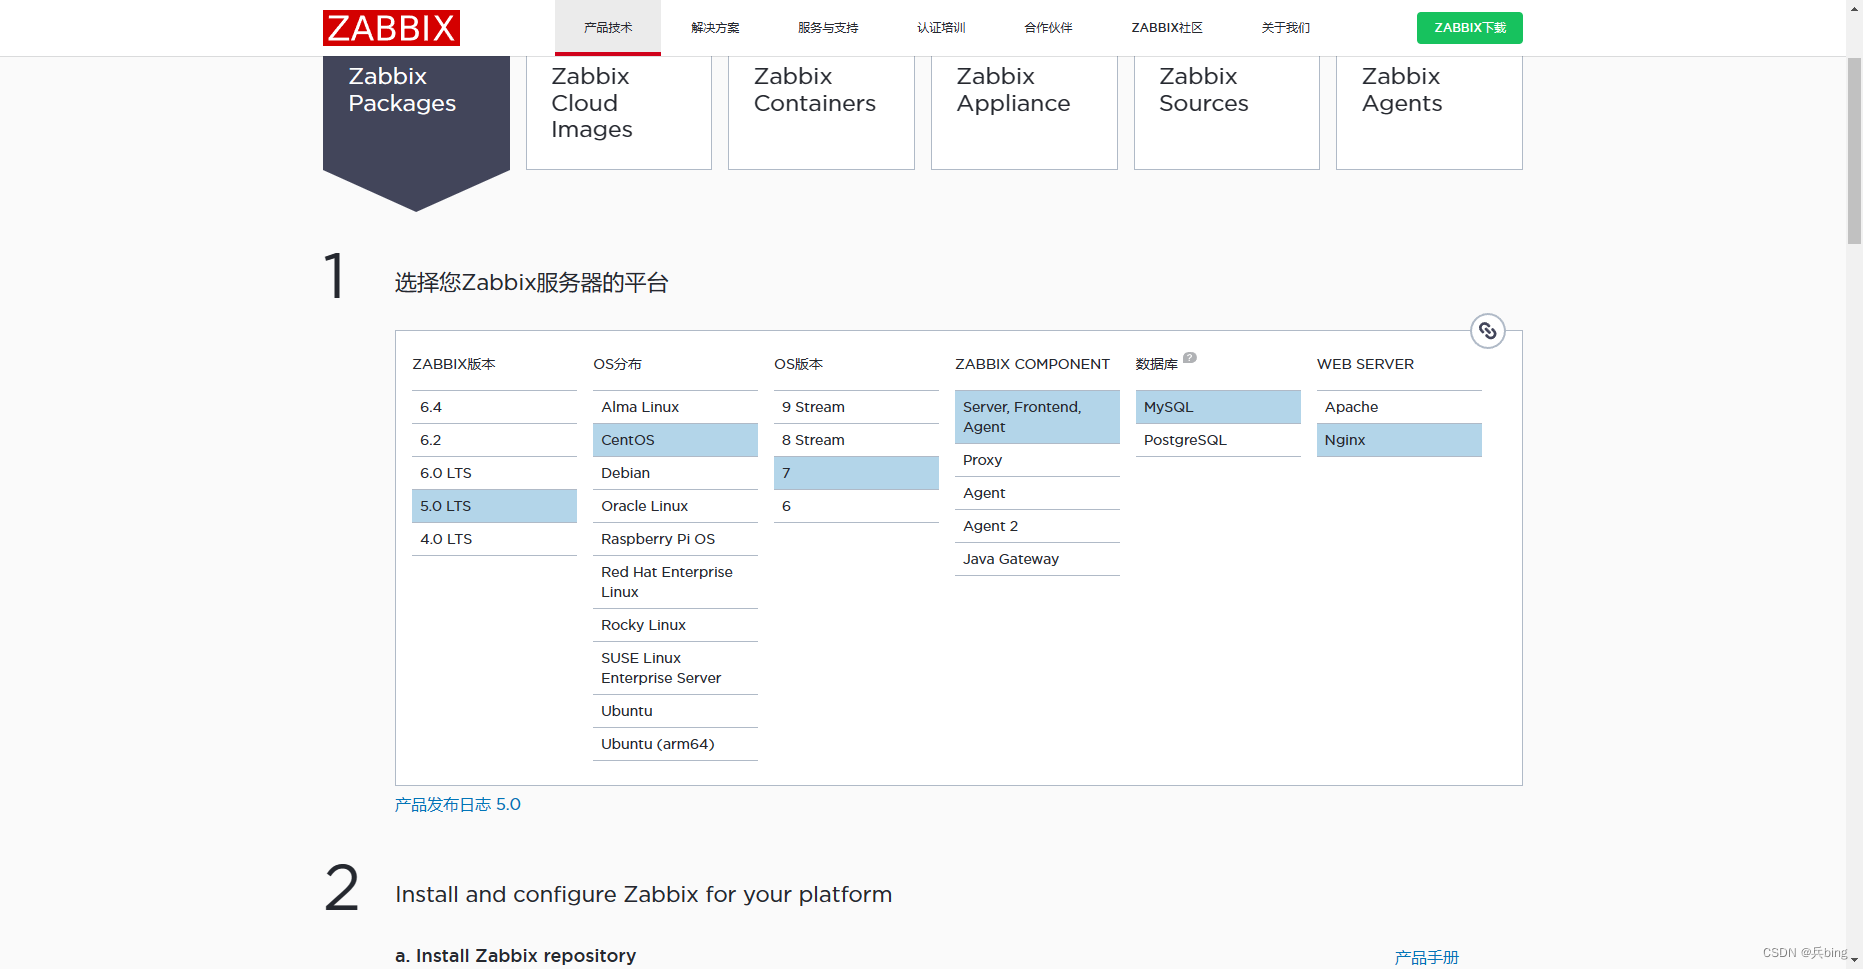Select Zabbix version 4.0 LTS
The width and height of the screenshot is (1863, 969).
coord(494,539)
